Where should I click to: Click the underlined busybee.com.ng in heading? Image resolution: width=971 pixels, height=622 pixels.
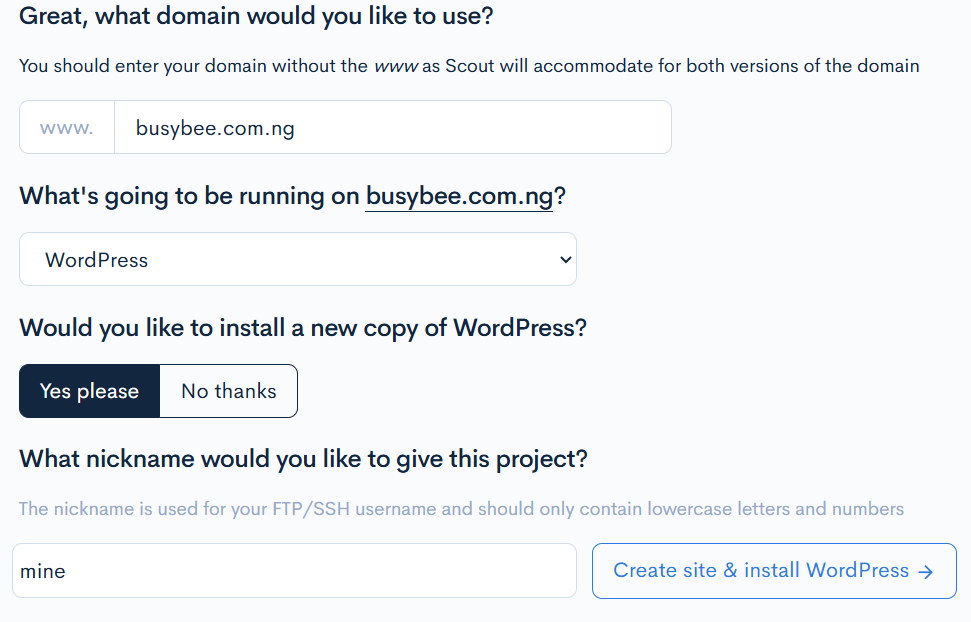pos(459,196)
